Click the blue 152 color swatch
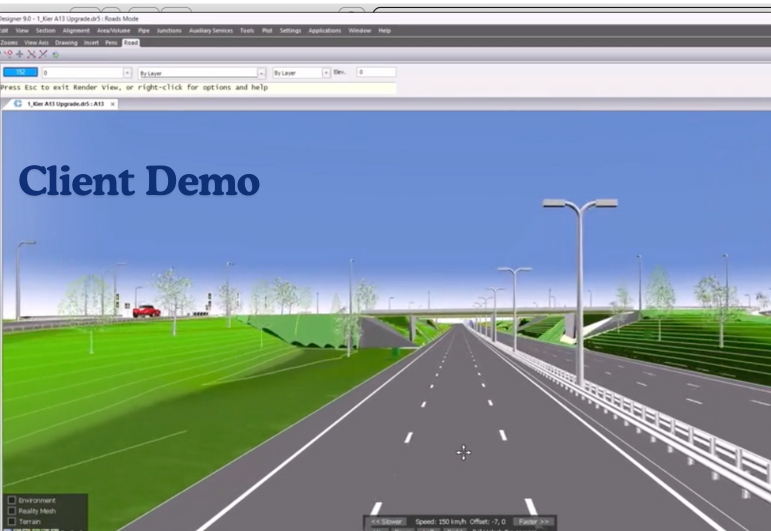Screen dimensions: 771x531 pos(21,73)
